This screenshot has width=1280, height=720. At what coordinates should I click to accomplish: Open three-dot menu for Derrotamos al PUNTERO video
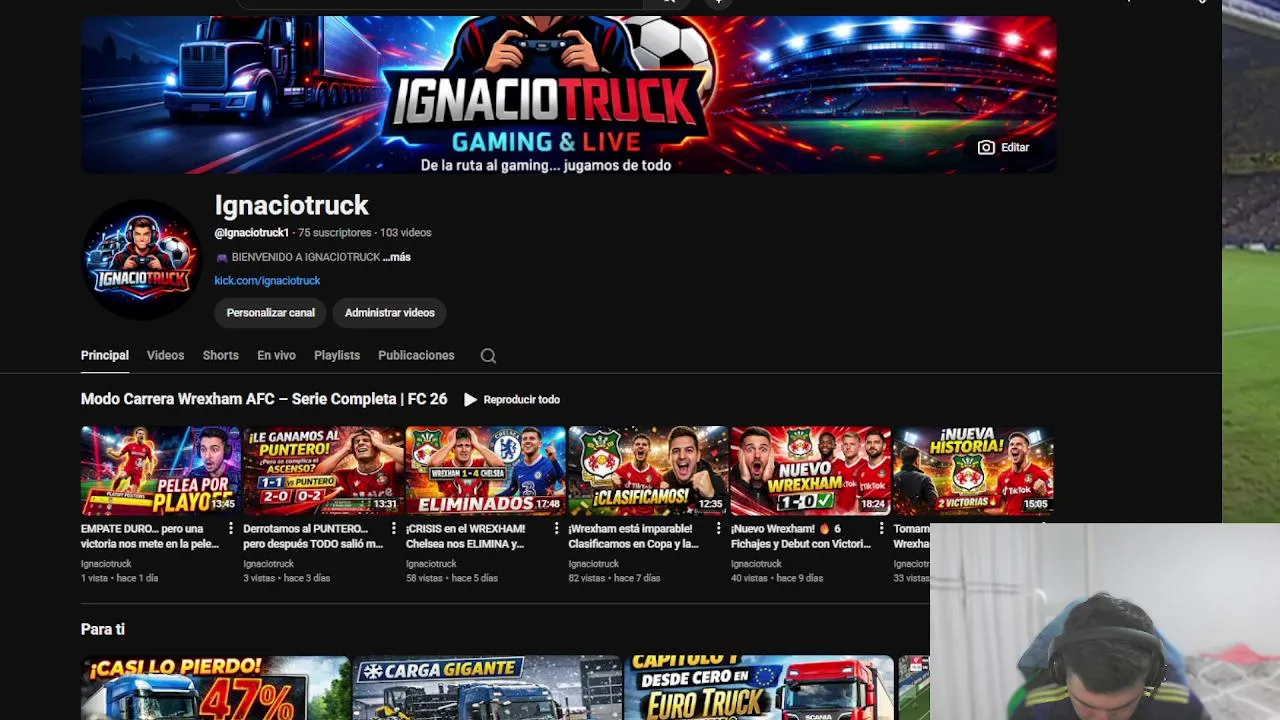393,529
